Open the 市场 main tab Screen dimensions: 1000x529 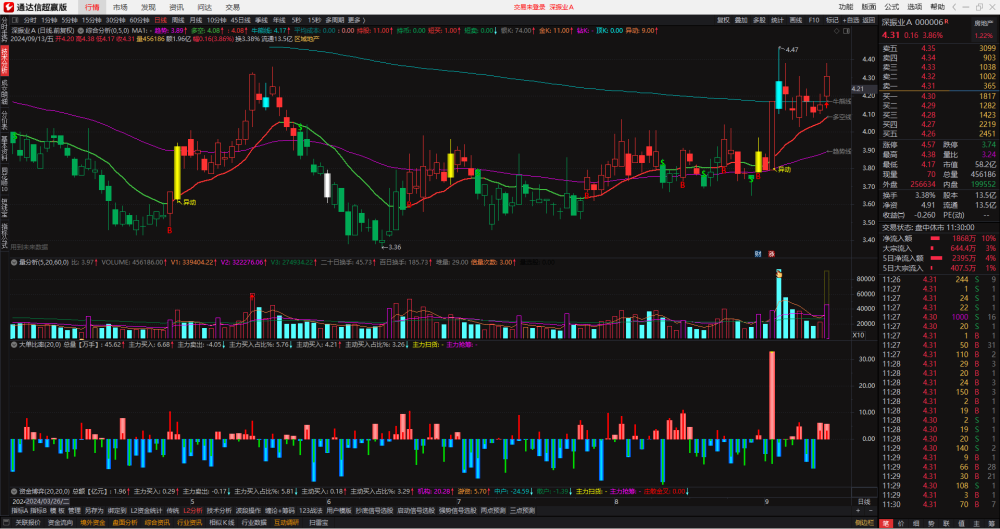[x=120, y=7]
